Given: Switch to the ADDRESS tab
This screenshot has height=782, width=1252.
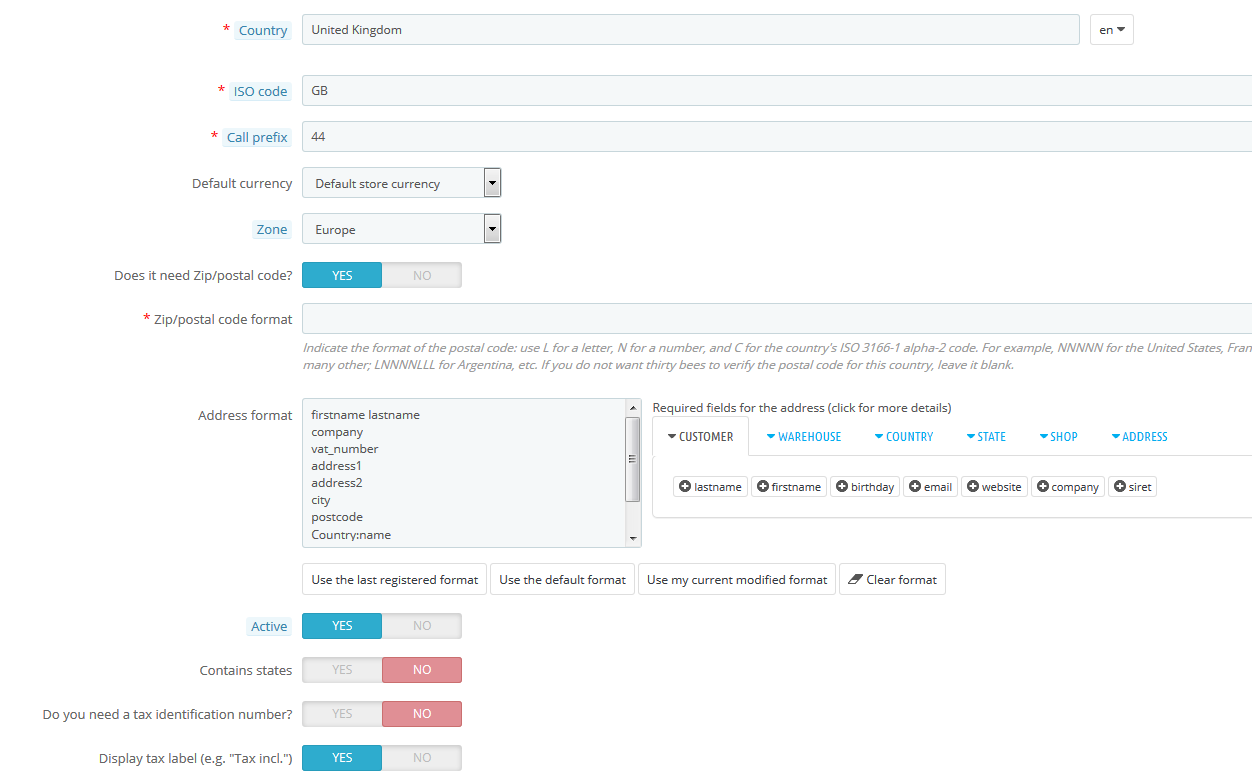Looking at the screenshot, I should (x=1139, y=437).
